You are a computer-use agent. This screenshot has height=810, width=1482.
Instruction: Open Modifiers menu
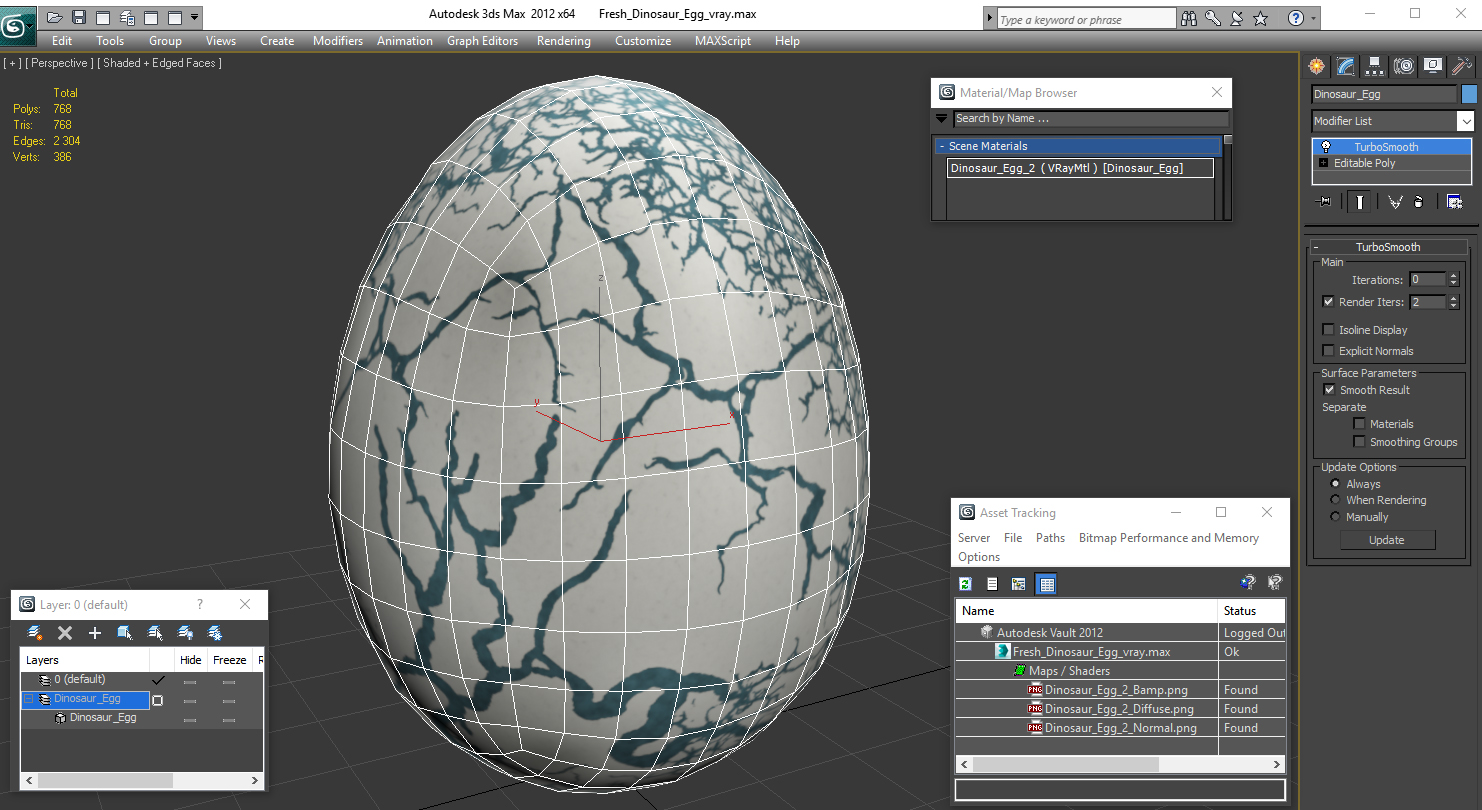pos(338,41)
